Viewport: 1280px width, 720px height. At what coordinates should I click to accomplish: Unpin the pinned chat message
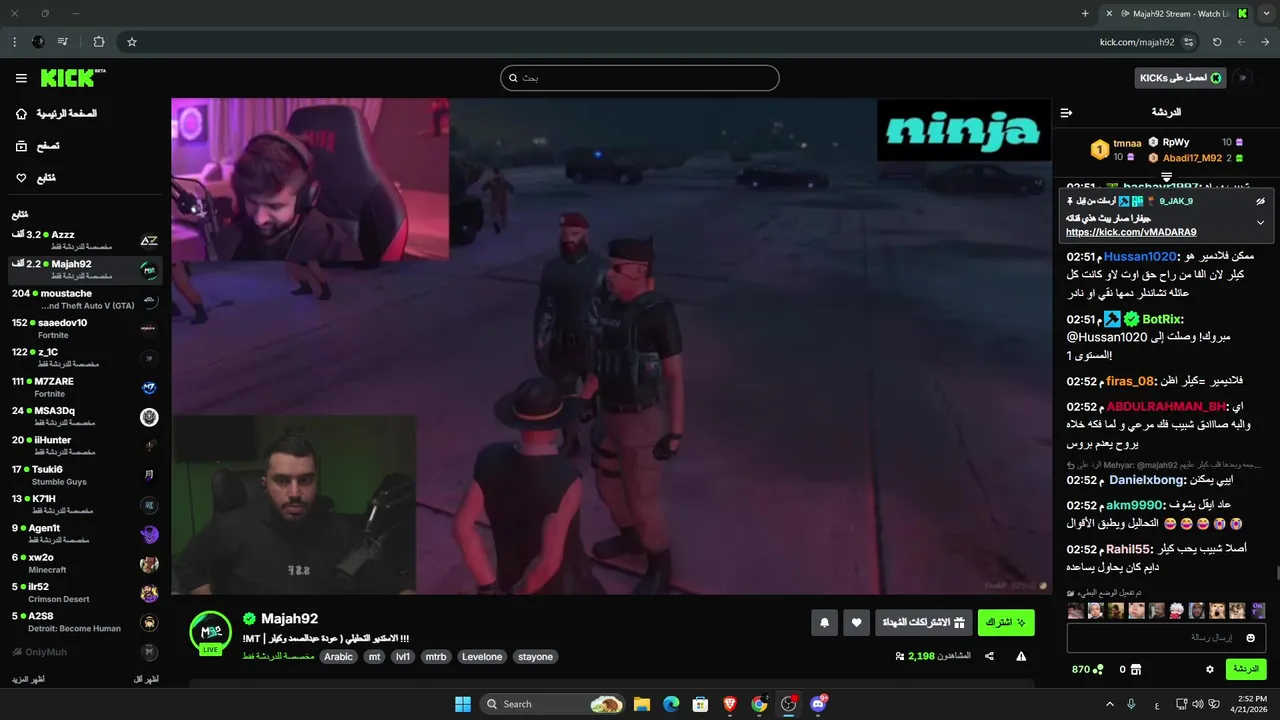tap(1260, 201)
